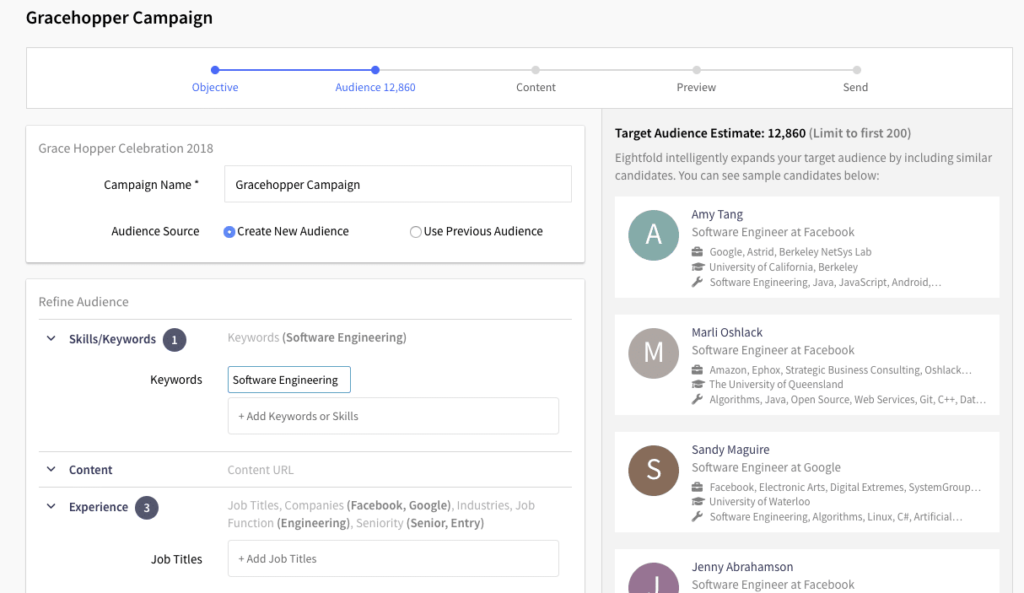This screenshot has height=593, width=1024.
Task: Open Marli Oshlack's candidate profile
Action: pos(727,332)
